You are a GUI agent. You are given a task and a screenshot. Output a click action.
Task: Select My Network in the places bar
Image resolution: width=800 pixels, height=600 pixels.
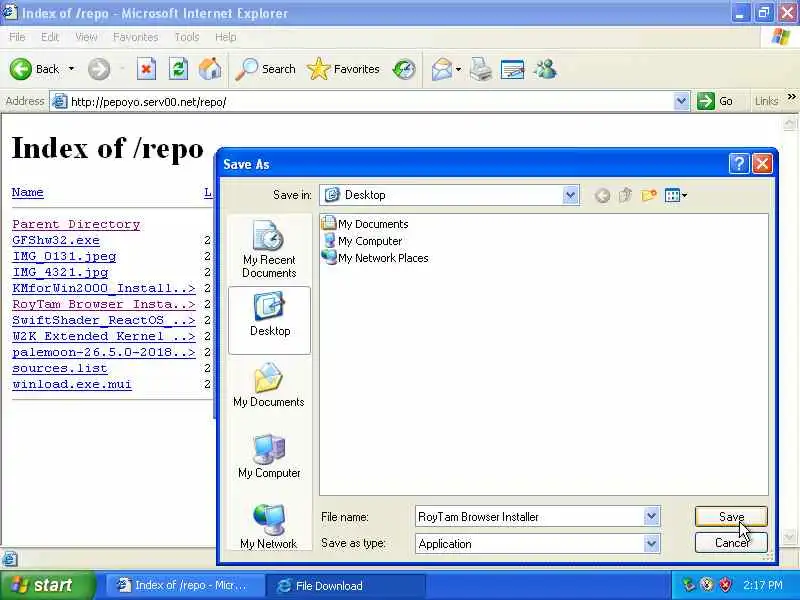[269, 527]
